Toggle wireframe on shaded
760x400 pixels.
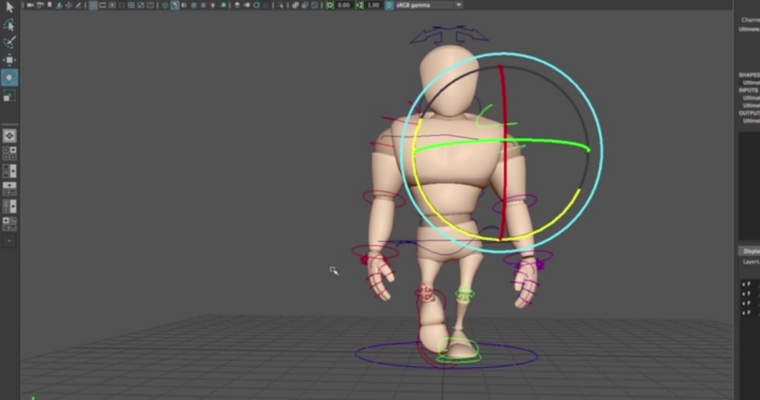click(x=193, y=5)
